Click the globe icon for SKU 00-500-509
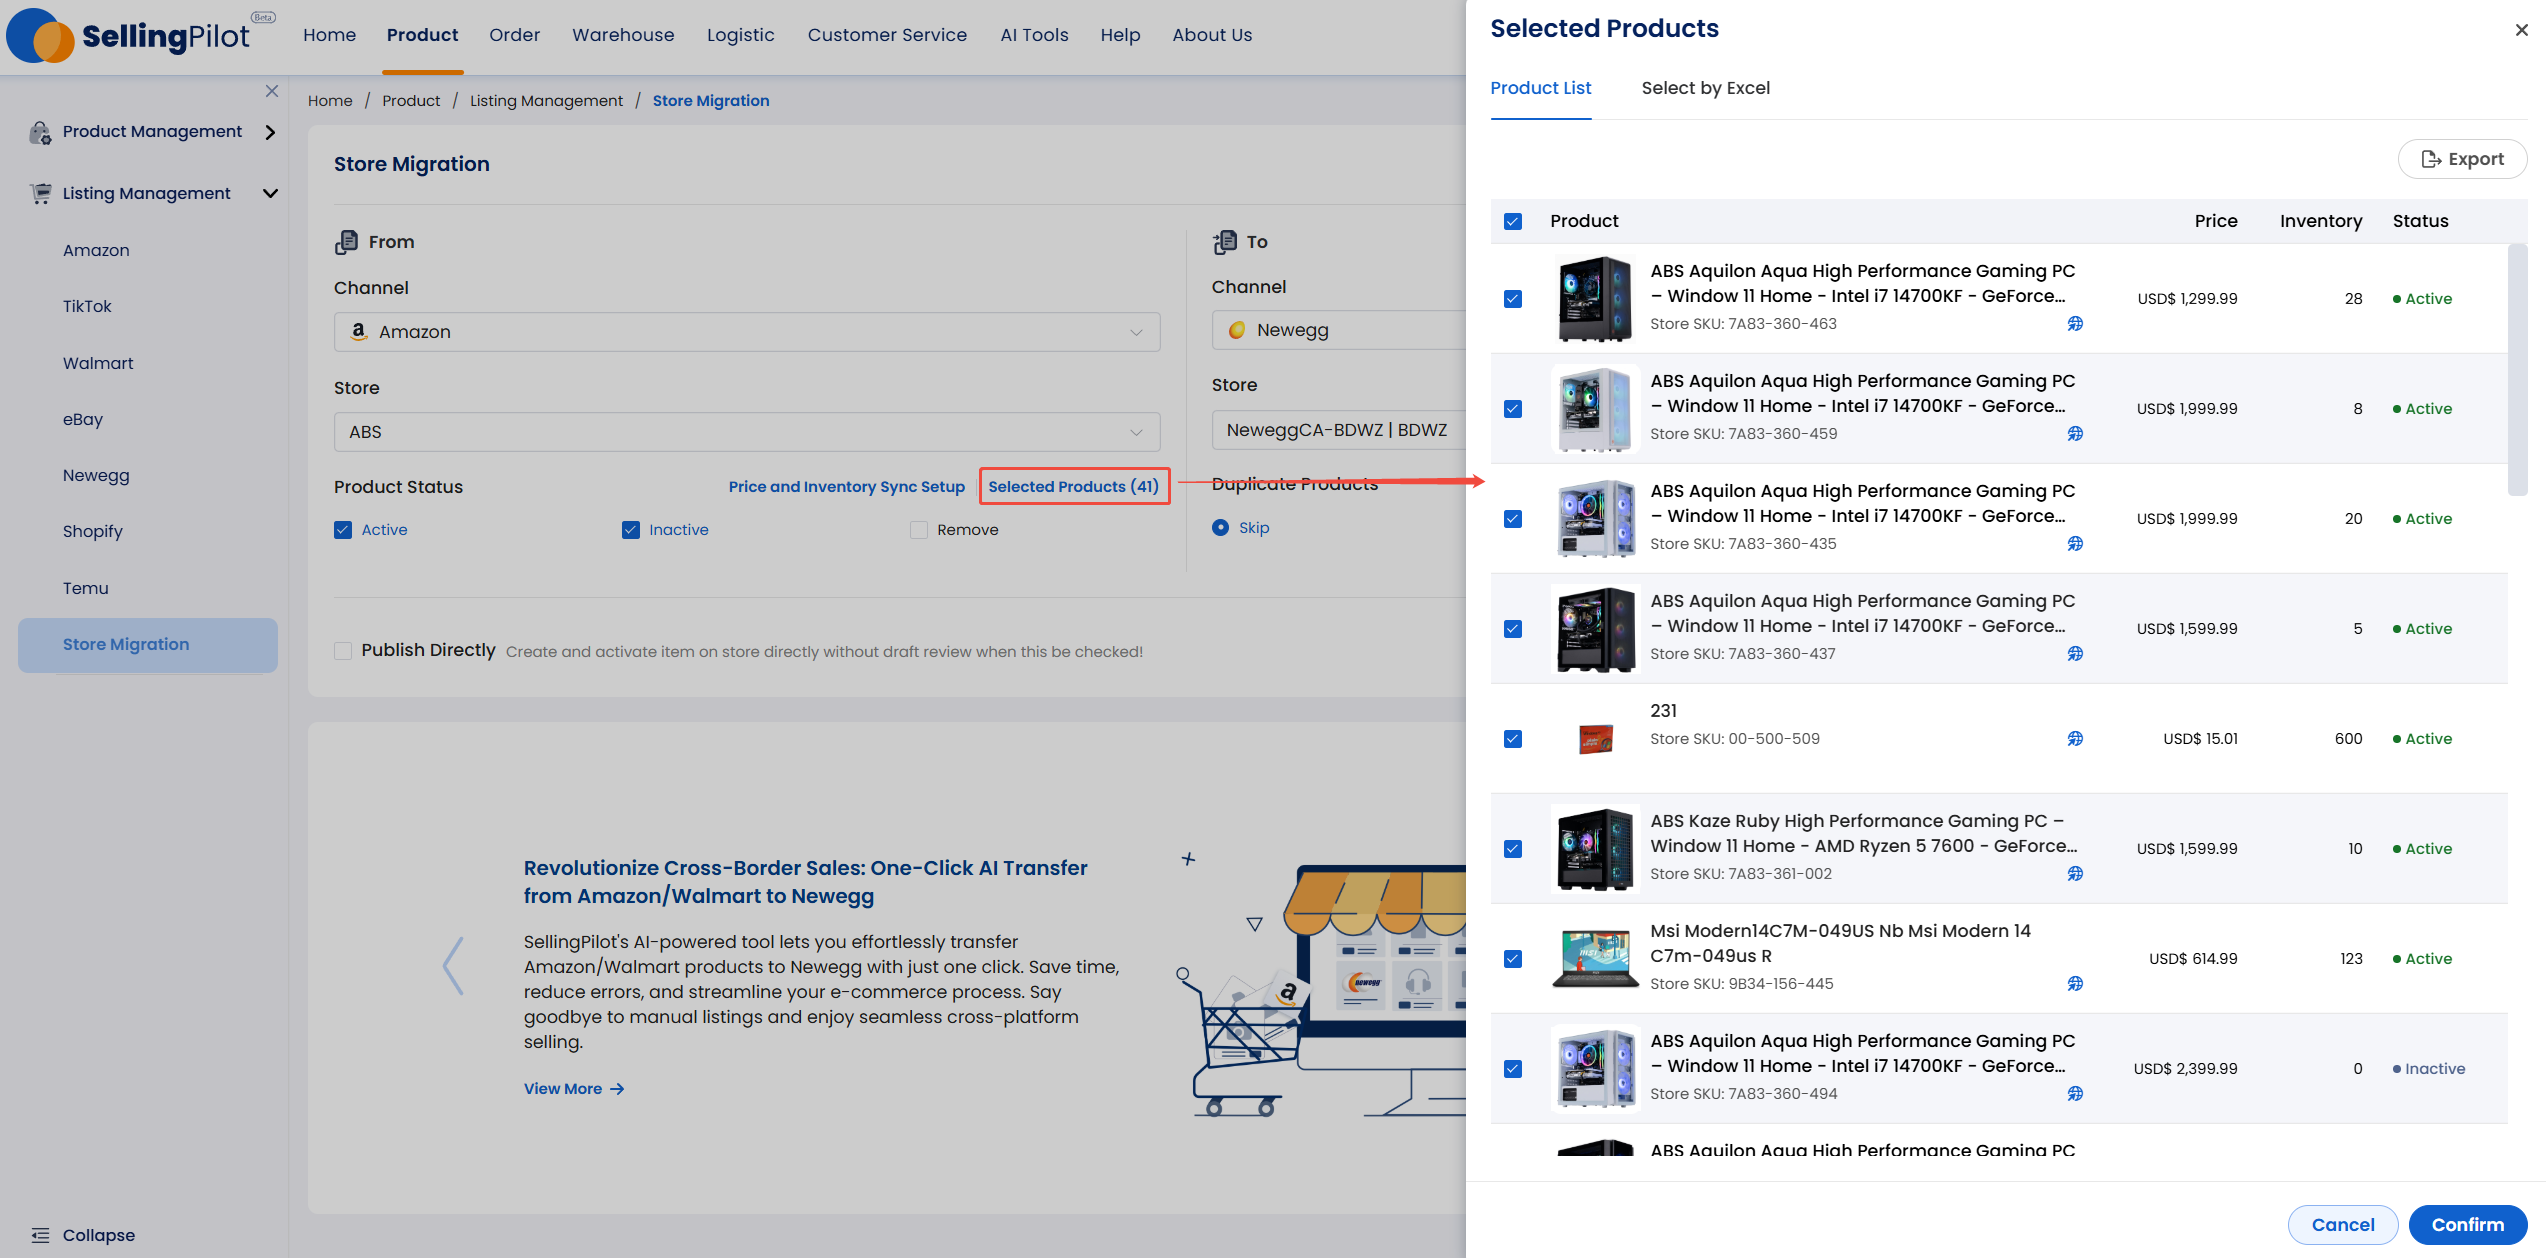The image size is (2546, 1258). pyautogui.click(x=2075, y=738)
